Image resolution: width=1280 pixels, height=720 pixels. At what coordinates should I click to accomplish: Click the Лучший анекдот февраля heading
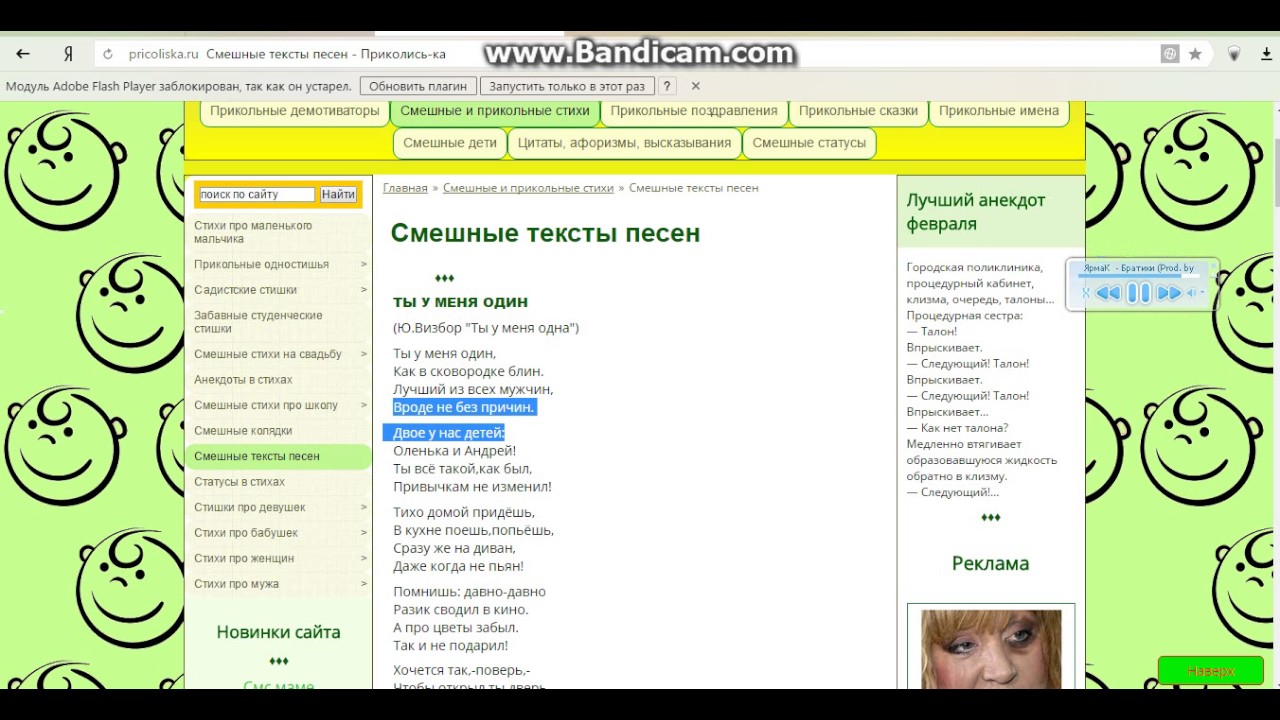(x=976, y=212)
